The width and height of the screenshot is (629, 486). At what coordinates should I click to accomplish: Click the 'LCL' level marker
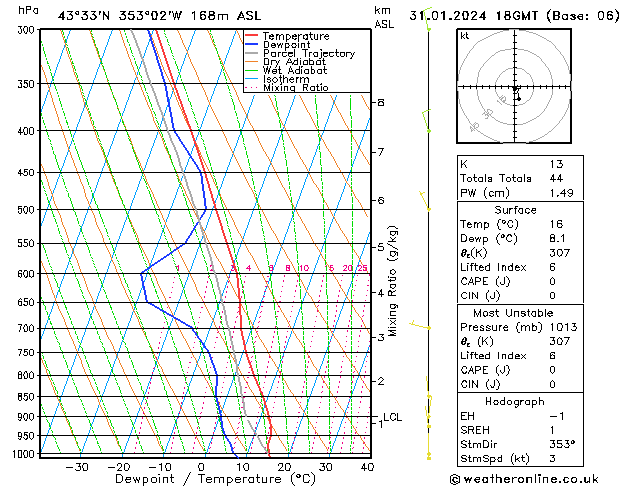pyautogui.click(x=392, y=417)
